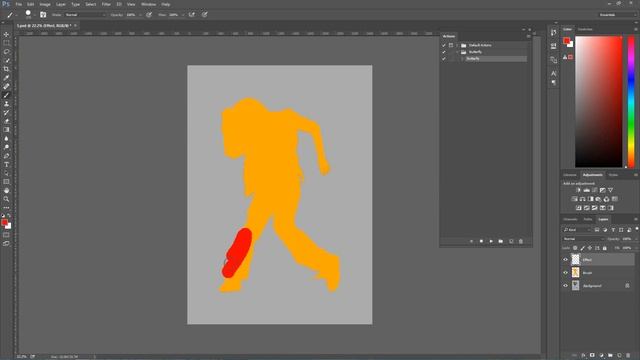This screenshot has width=640, height=360.
Task: Click the new adjustment layer icon in Layers
Action: [601, 356]
